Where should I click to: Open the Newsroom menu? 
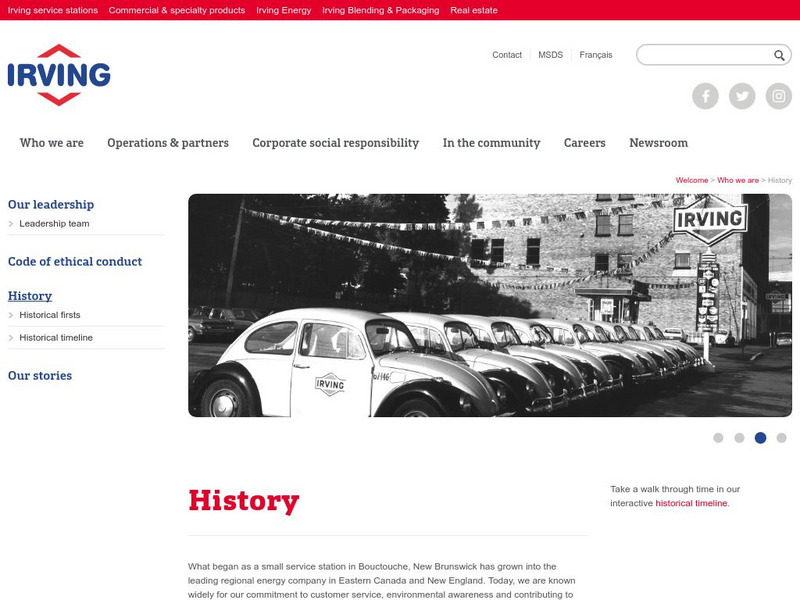(659, 143)
